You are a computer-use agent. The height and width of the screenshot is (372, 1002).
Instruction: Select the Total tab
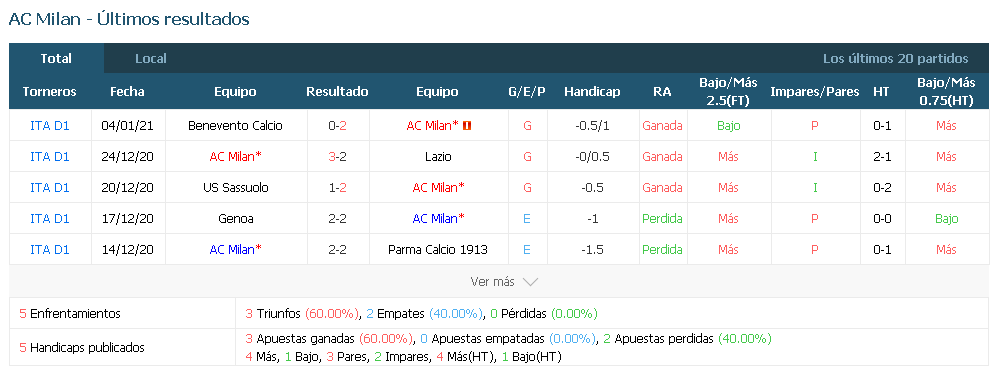(x=56, y=58)
